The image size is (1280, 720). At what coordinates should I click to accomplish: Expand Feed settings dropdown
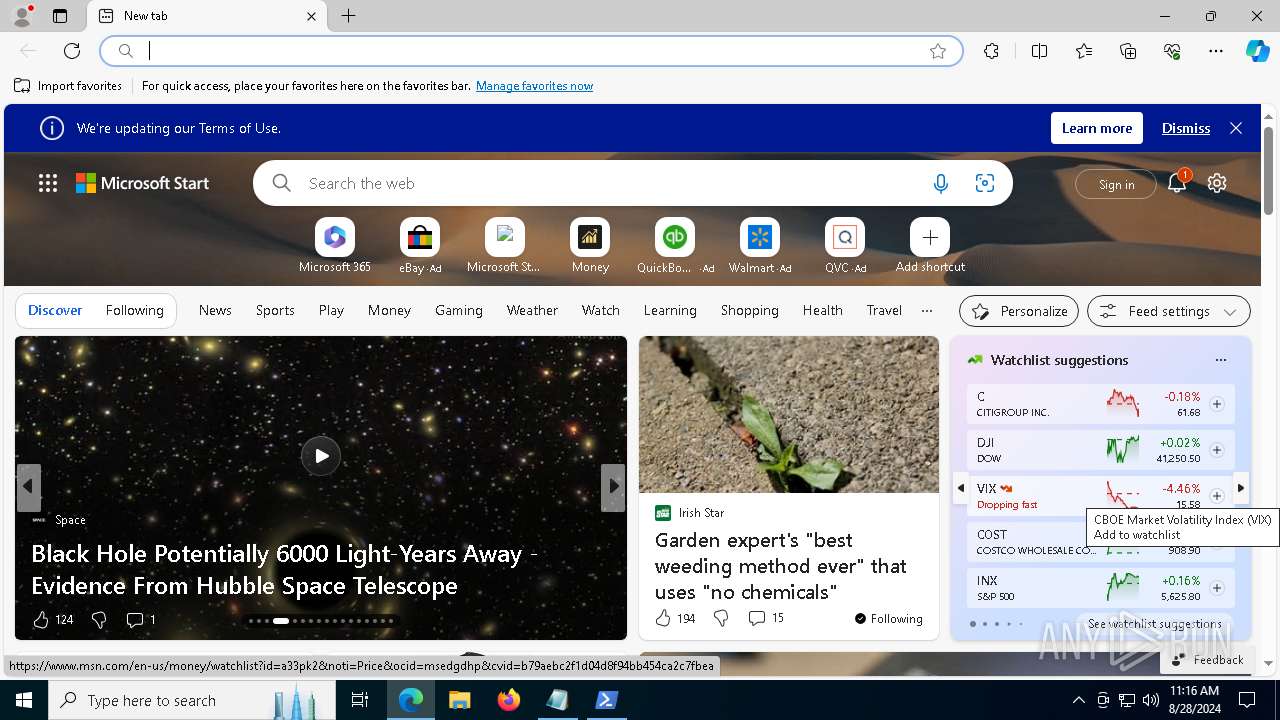tap(1169, 311)
